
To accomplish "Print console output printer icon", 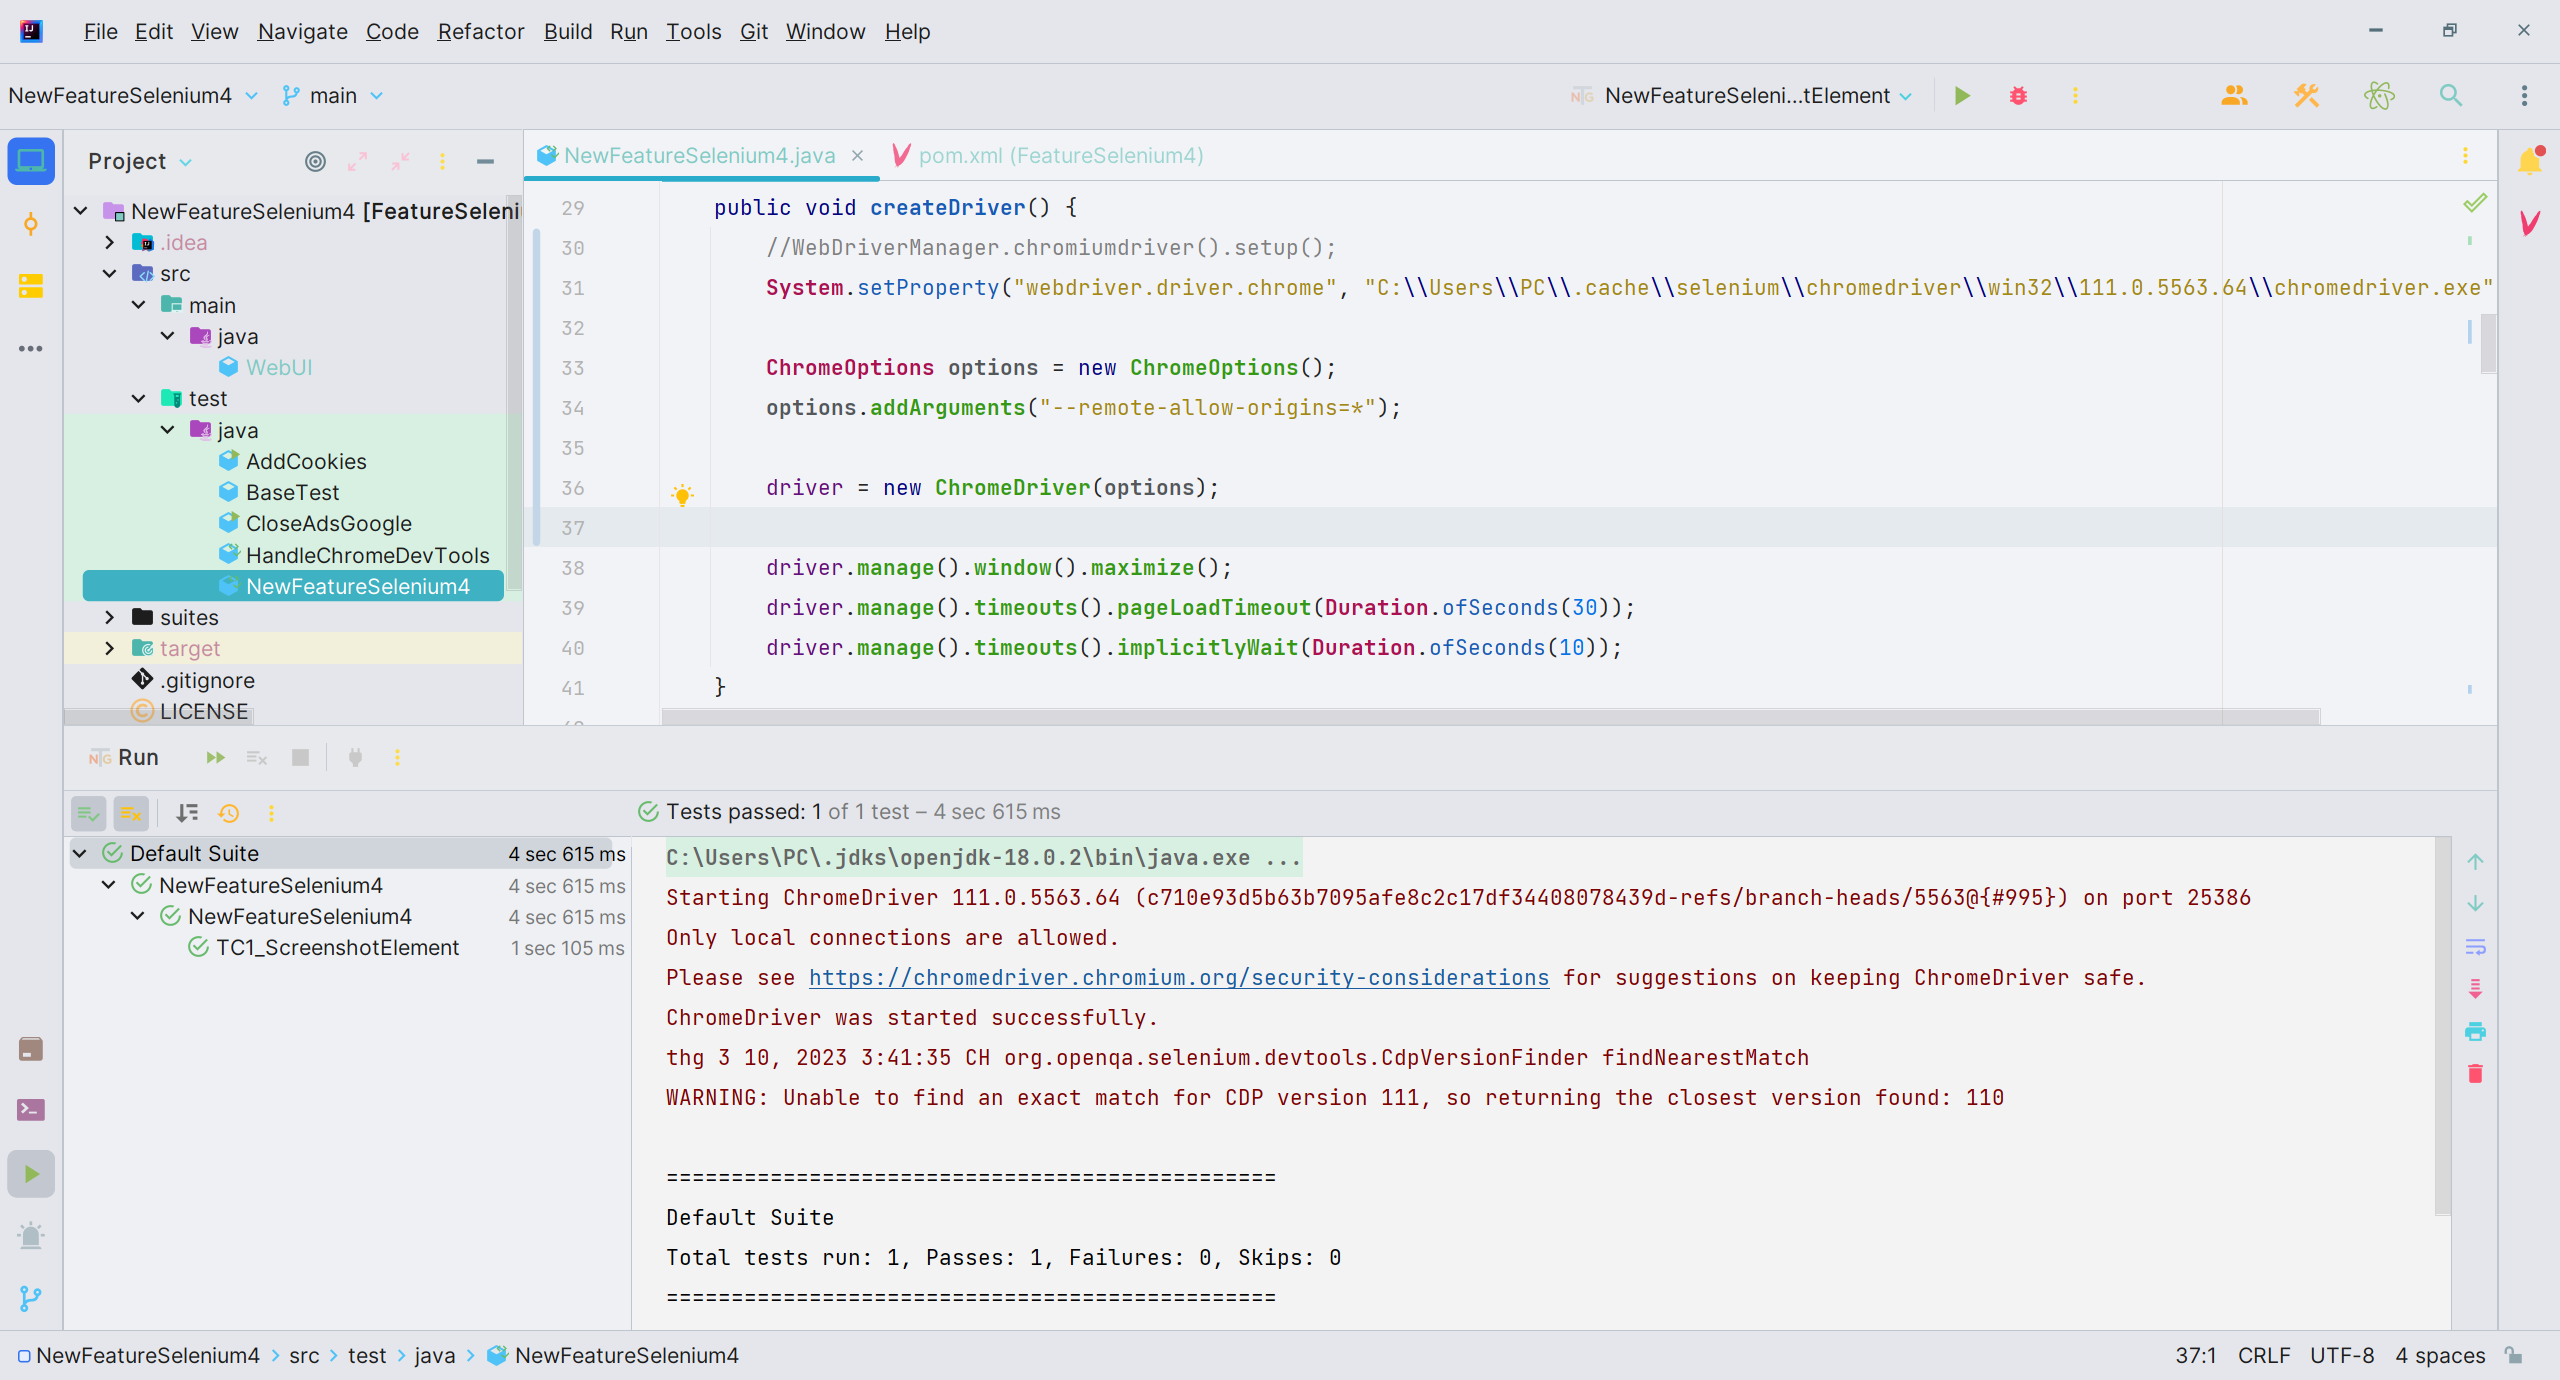I will click(2475, 1031).
